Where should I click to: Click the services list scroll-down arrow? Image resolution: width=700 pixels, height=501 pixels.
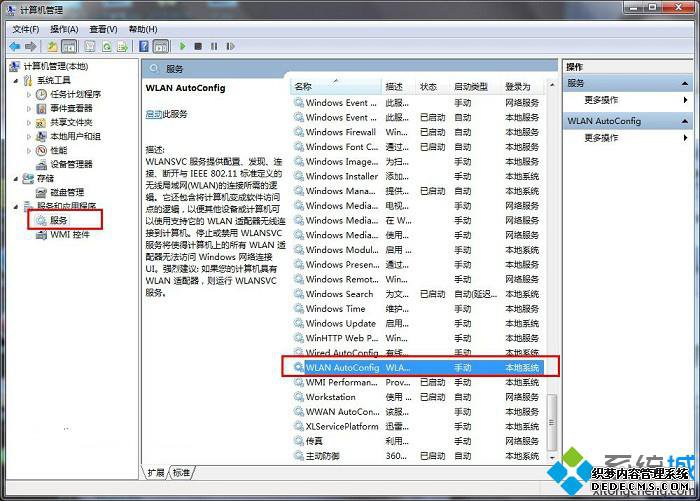(x=552, y=458)
